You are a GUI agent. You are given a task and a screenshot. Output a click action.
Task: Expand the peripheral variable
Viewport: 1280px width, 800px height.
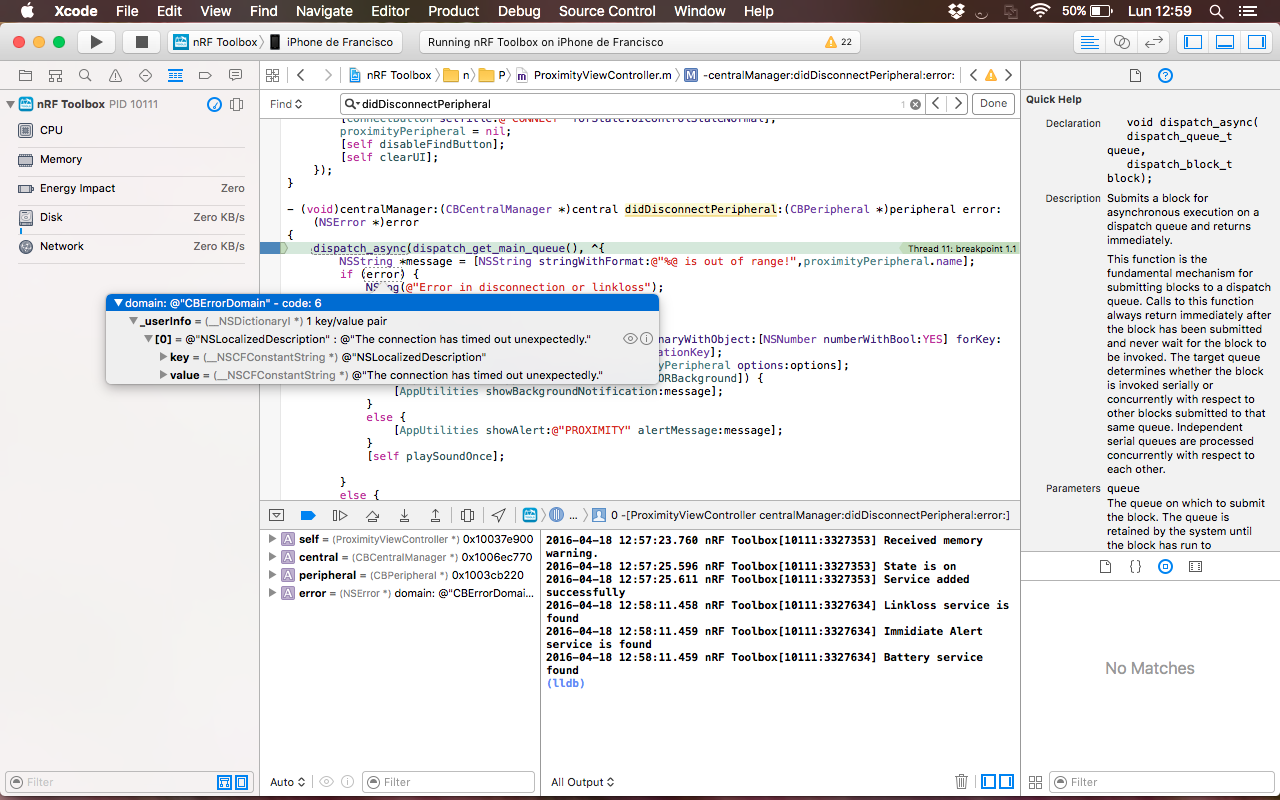[x=273, y=575]
